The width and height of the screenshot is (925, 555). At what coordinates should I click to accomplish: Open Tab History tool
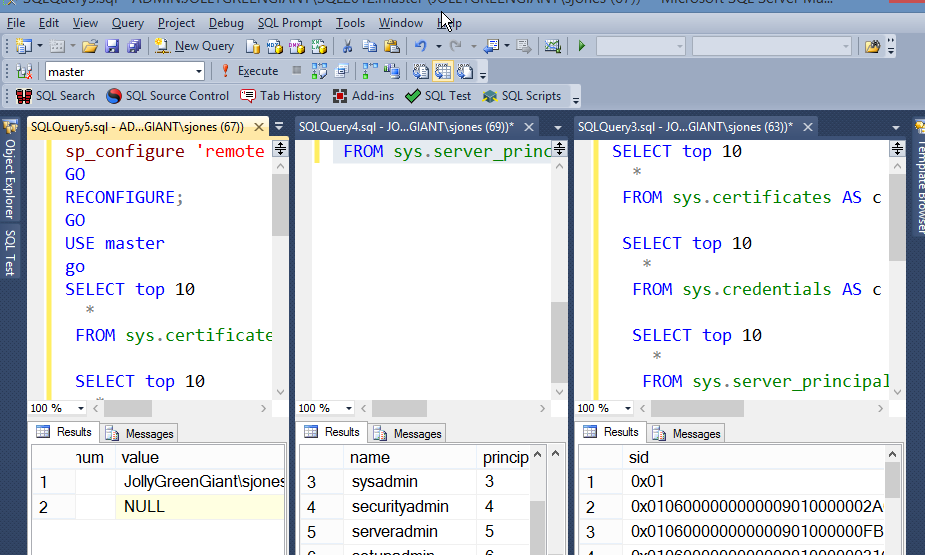click(x=281, y=96)
